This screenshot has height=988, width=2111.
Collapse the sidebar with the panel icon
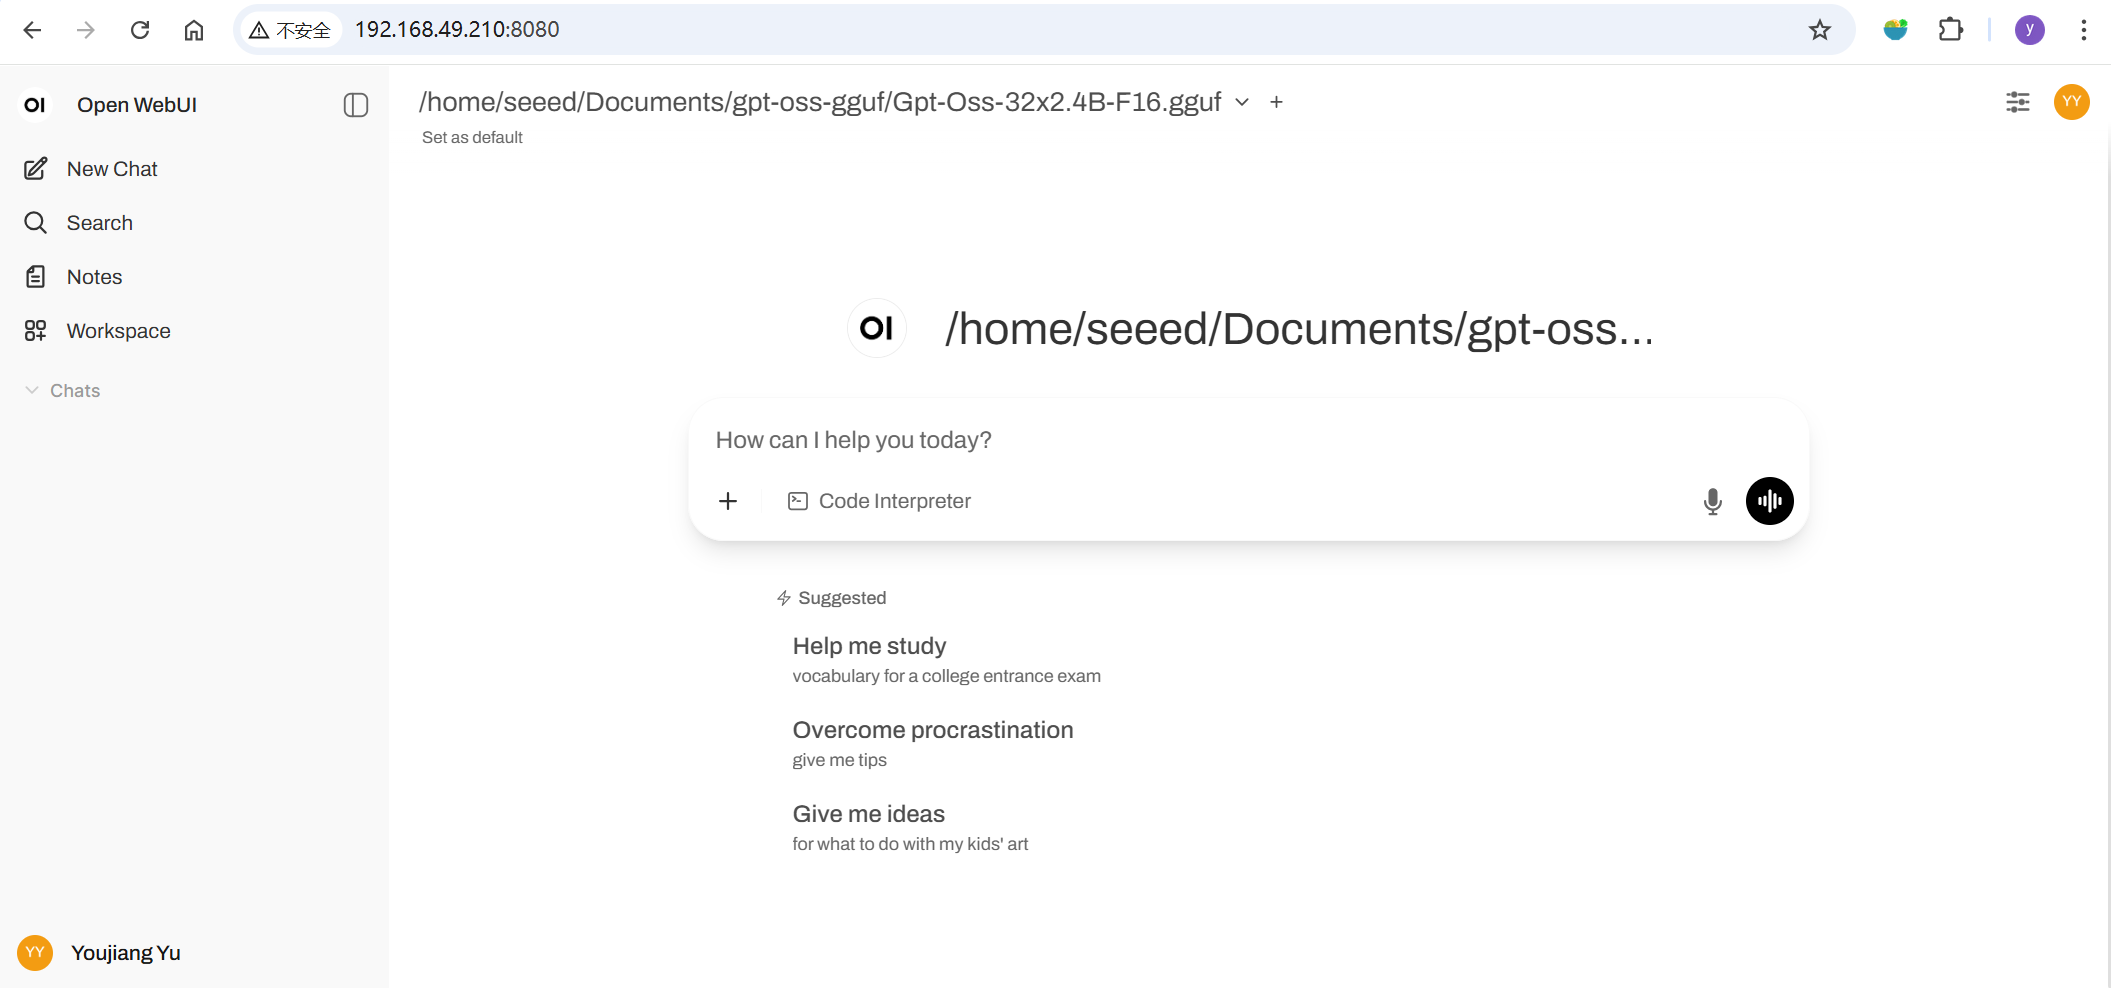click(355, 105)
